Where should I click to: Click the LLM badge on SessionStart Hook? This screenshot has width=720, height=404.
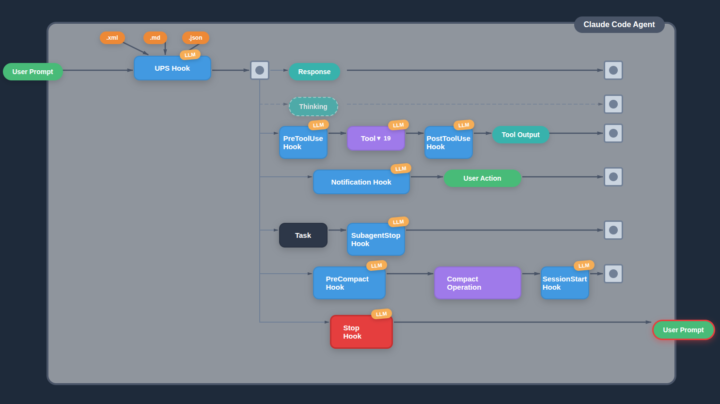pyautogui.click(x=584, y=265)
